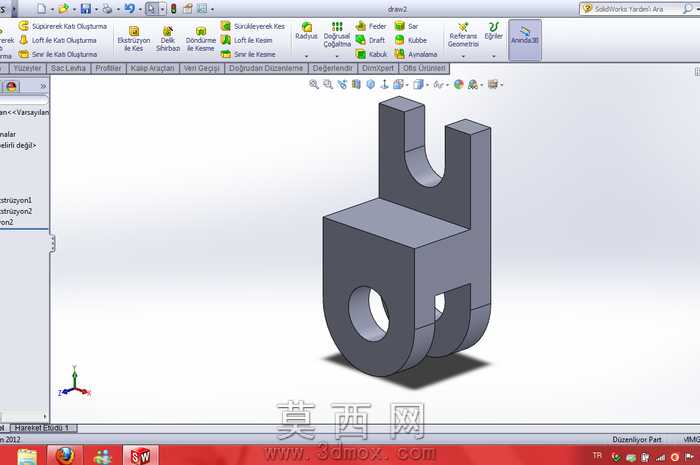Expand the Doğrusal Çoğaltma dropdown arrow
The image size is (700, 465).
click(337, 56)
